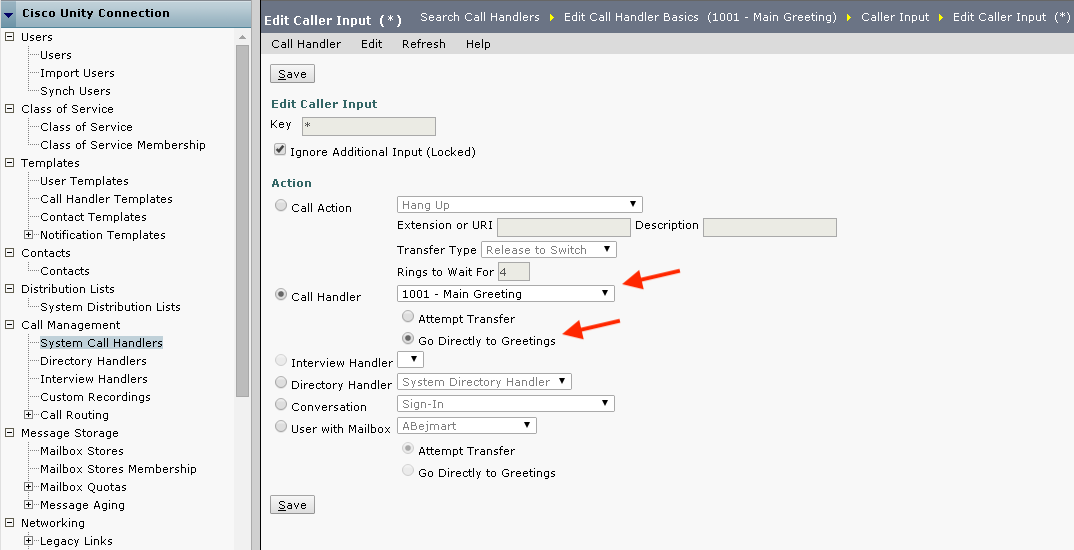The height and width of the screenshot is (550, 1074).
Task: Open the Edit menu
Action: click(x=372, y=44)
